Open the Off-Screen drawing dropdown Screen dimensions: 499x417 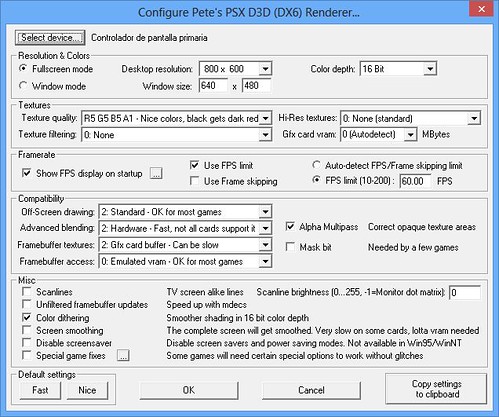pyautogui.click(x=185, y=212)
